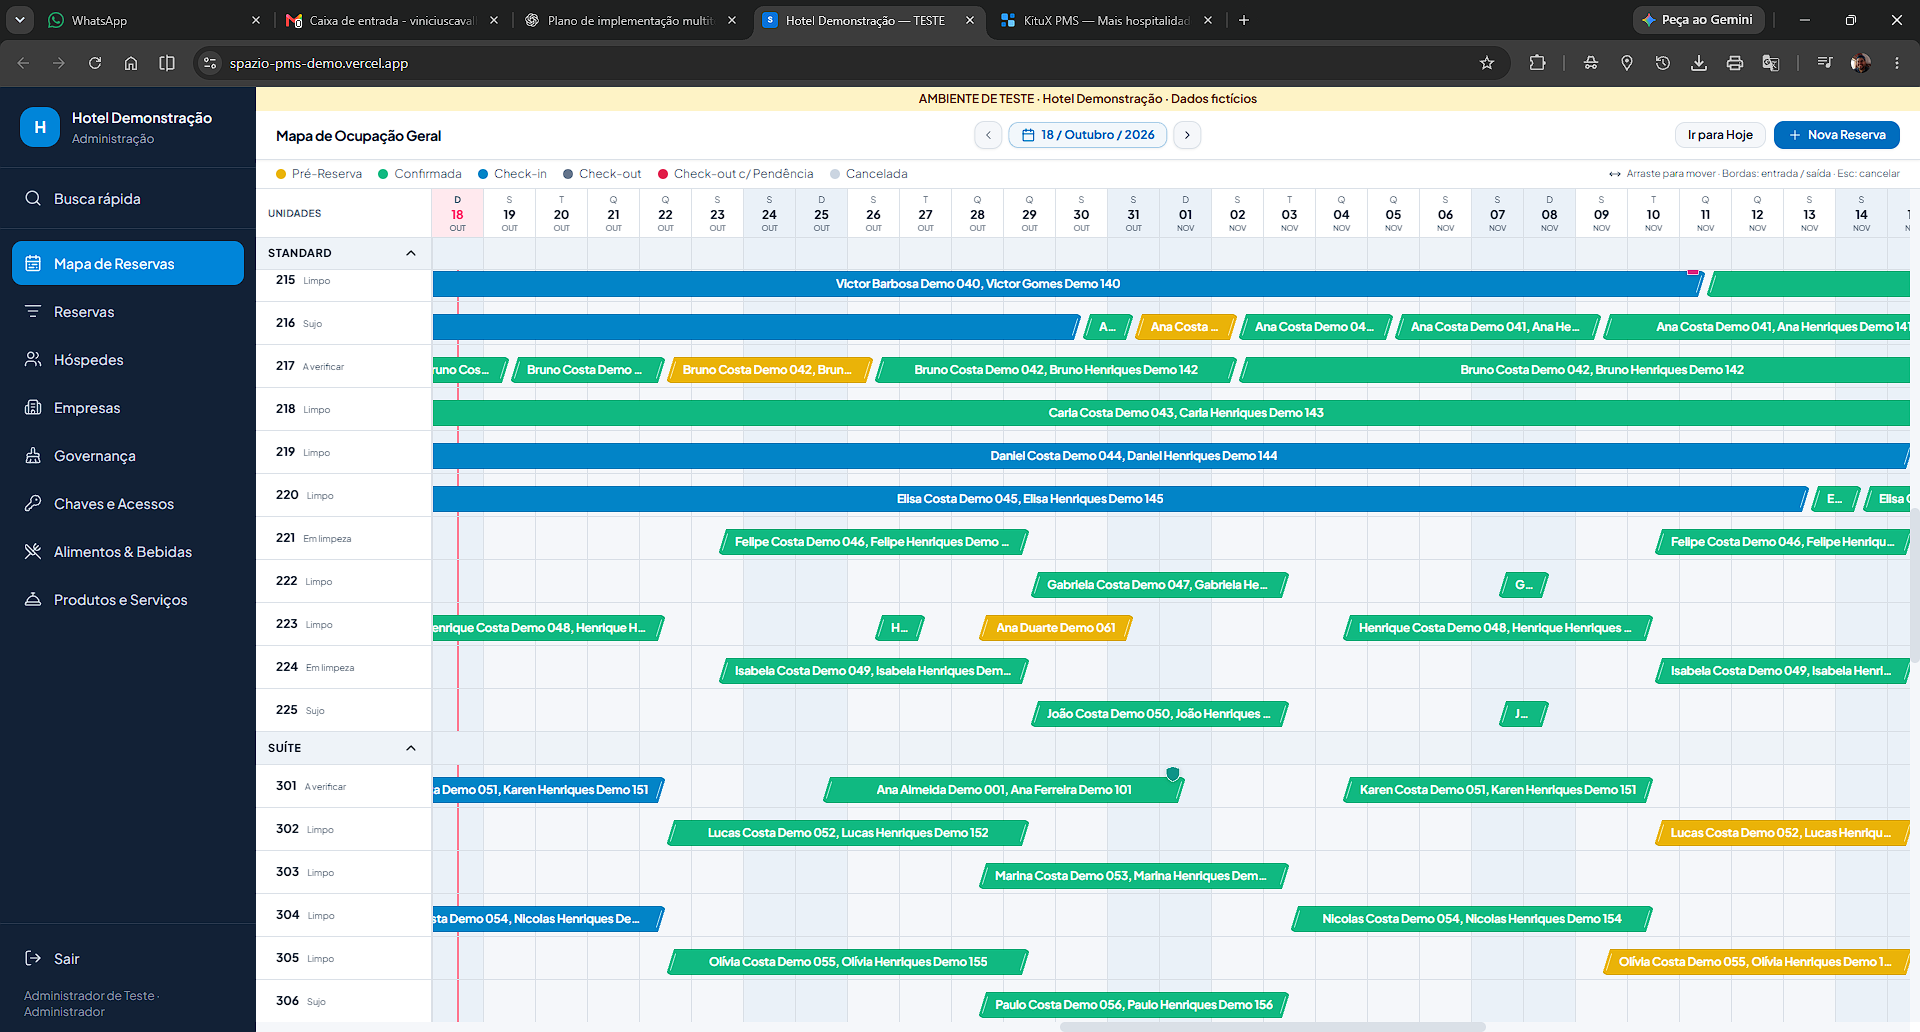1920x1032 pixels.
Task: Select Carla Costa Demo 043 reservation bar
Action: [1171, 413]
